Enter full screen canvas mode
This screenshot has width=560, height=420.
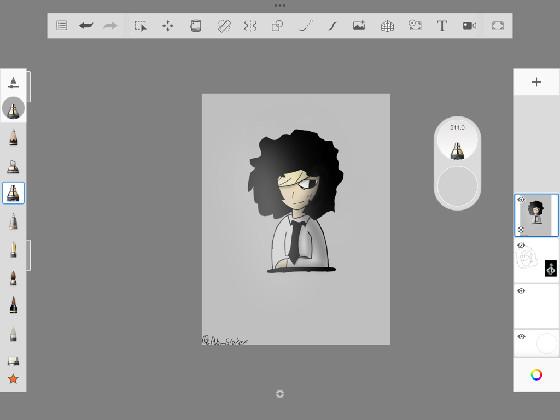pos(498,26)
